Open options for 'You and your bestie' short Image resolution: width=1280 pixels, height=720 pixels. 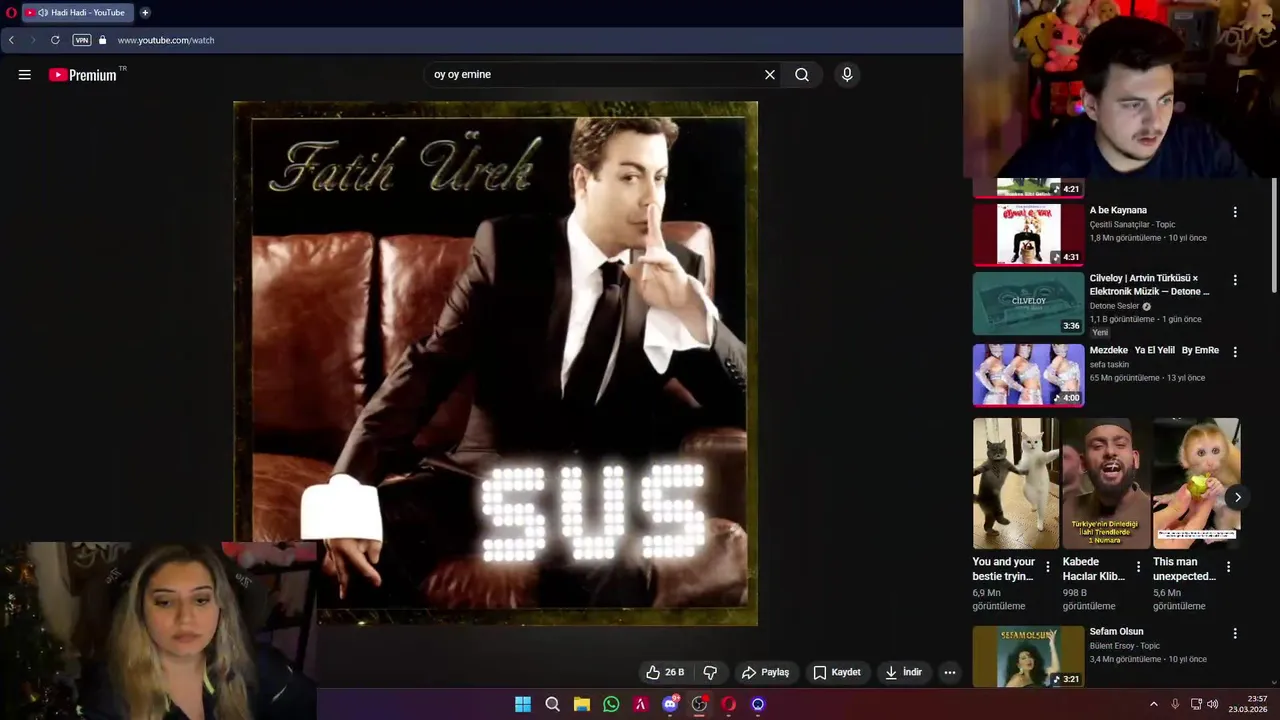point(1048,567)
